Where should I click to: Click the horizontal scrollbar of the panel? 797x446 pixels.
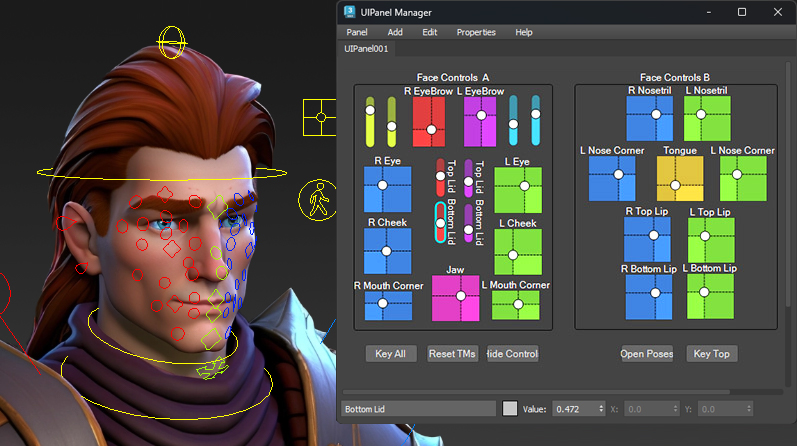tap(536, 392)
